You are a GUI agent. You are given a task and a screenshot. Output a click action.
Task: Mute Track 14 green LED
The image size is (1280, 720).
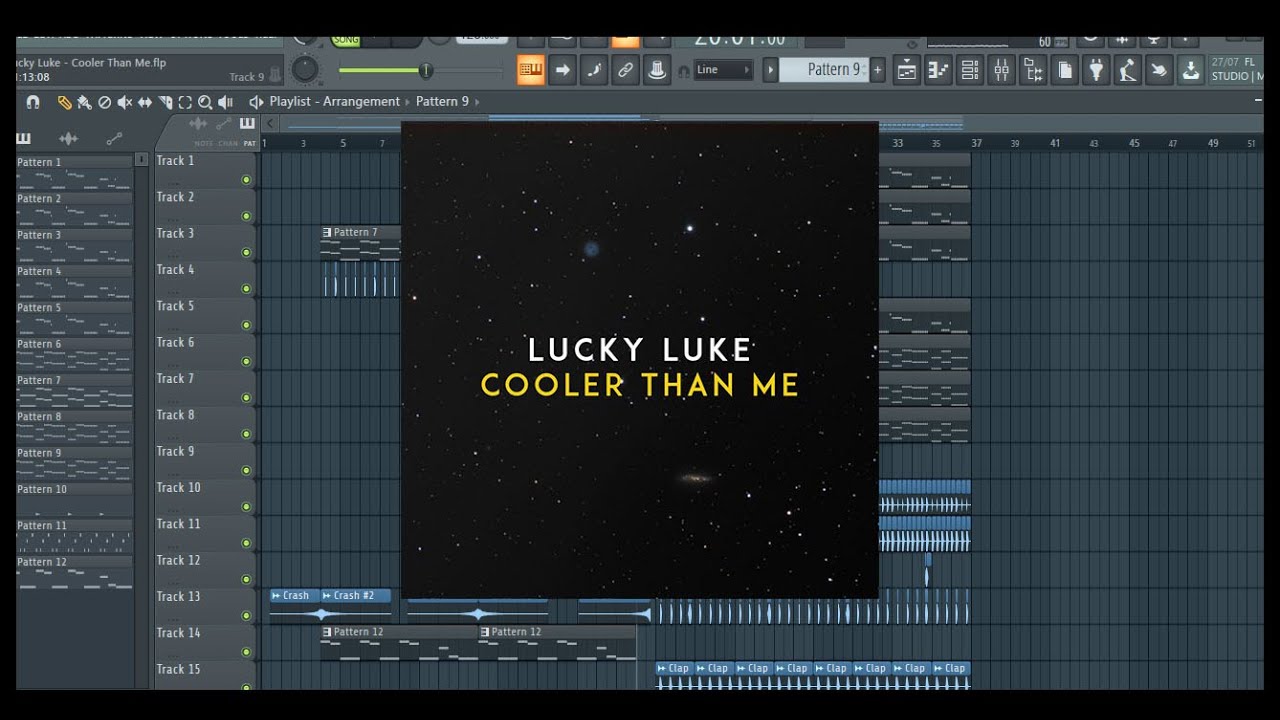point(246,652)
